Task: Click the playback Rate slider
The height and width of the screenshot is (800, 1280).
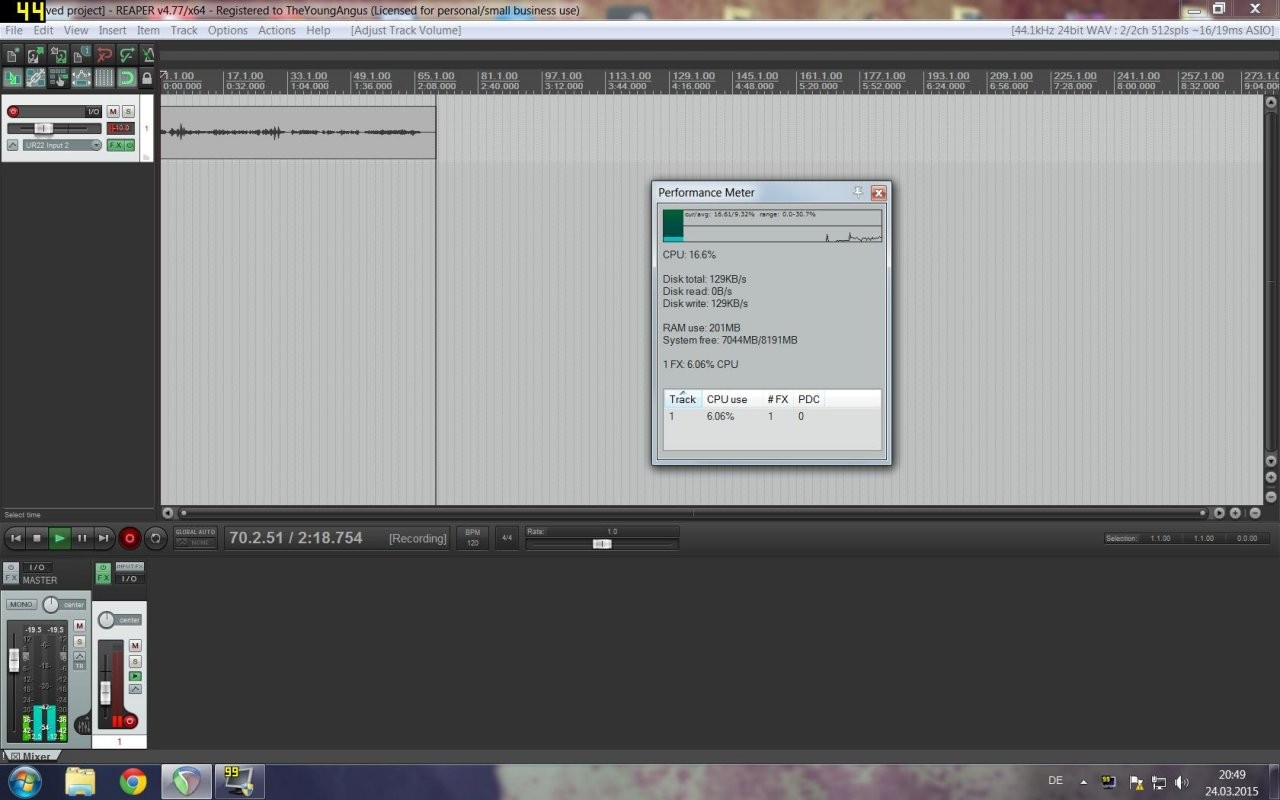Action: pyautogui.click(x=602, y=543)
